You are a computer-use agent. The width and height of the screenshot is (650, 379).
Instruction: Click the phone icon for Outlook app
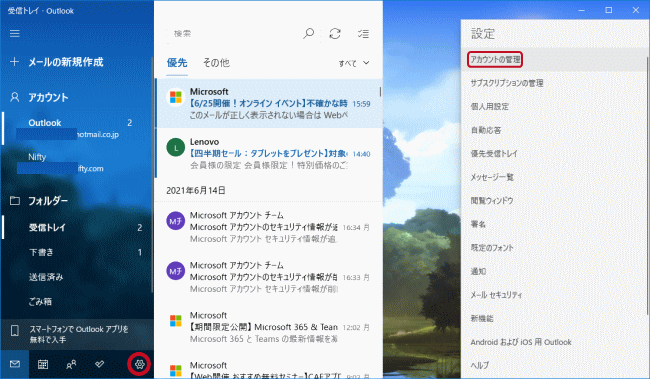[15, 330]
